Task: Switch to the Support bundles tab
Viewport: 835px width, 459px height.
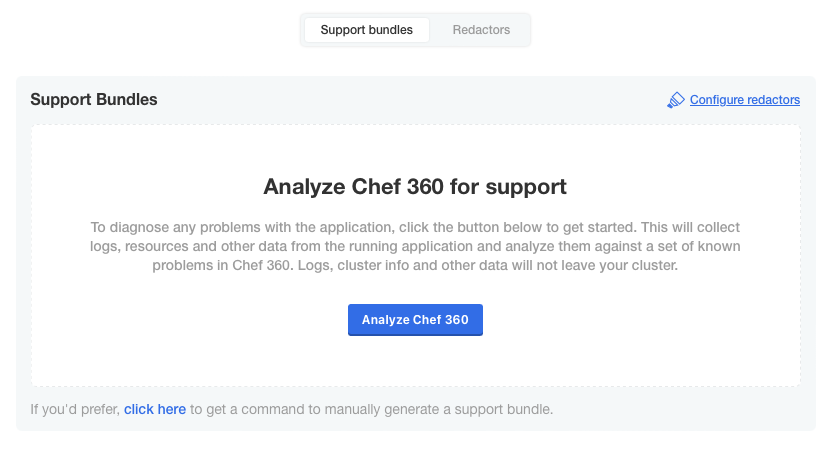Action: [366, 30]
